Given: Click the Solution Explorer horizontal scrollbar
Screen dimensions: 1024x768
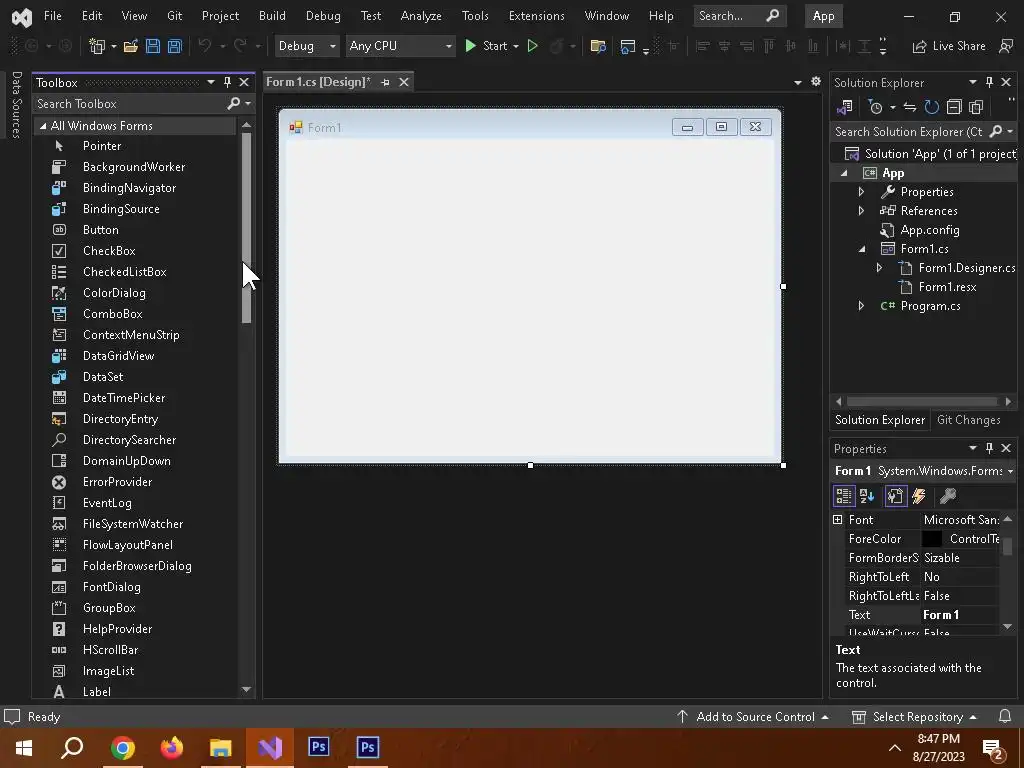Looking at the screenshot, I should (x=922, y=401).
